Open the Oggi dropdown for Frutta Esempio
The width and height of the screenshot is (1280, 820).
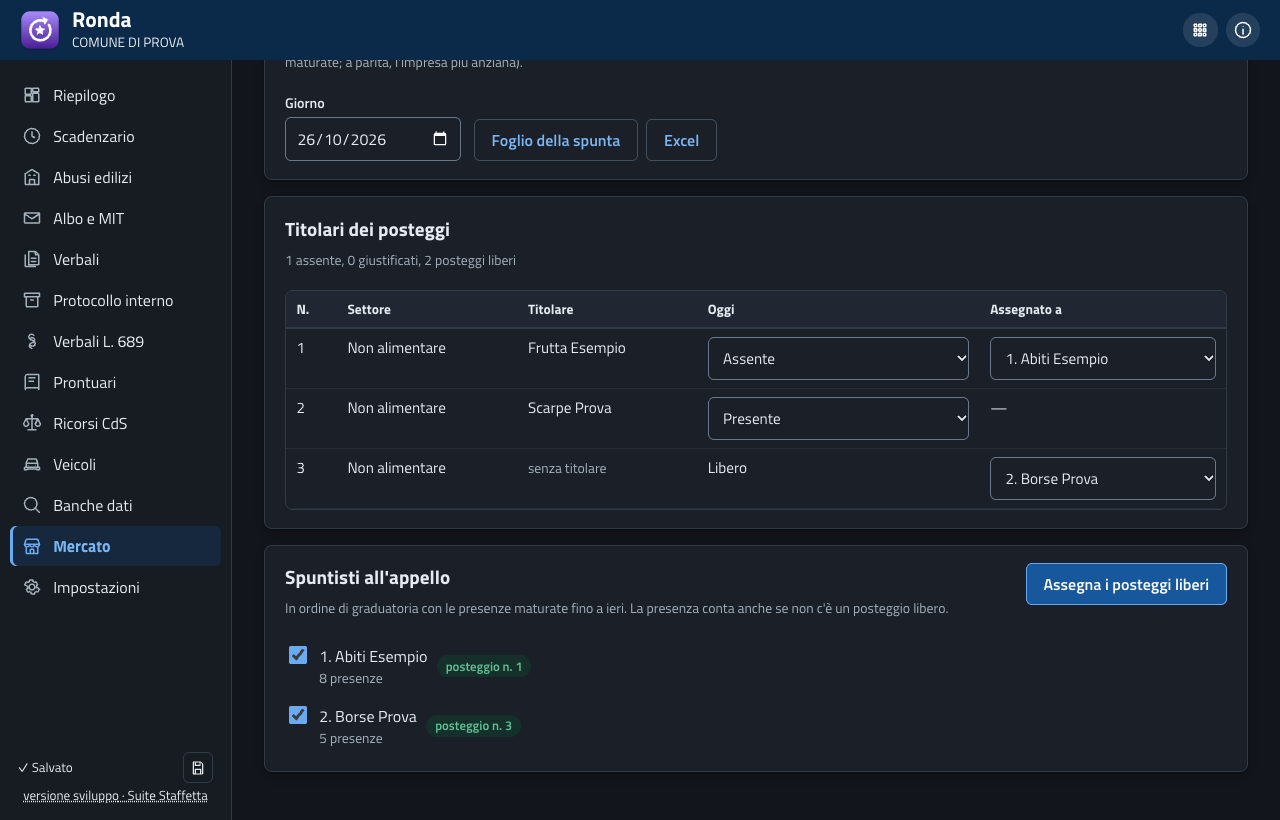(838, 359)
